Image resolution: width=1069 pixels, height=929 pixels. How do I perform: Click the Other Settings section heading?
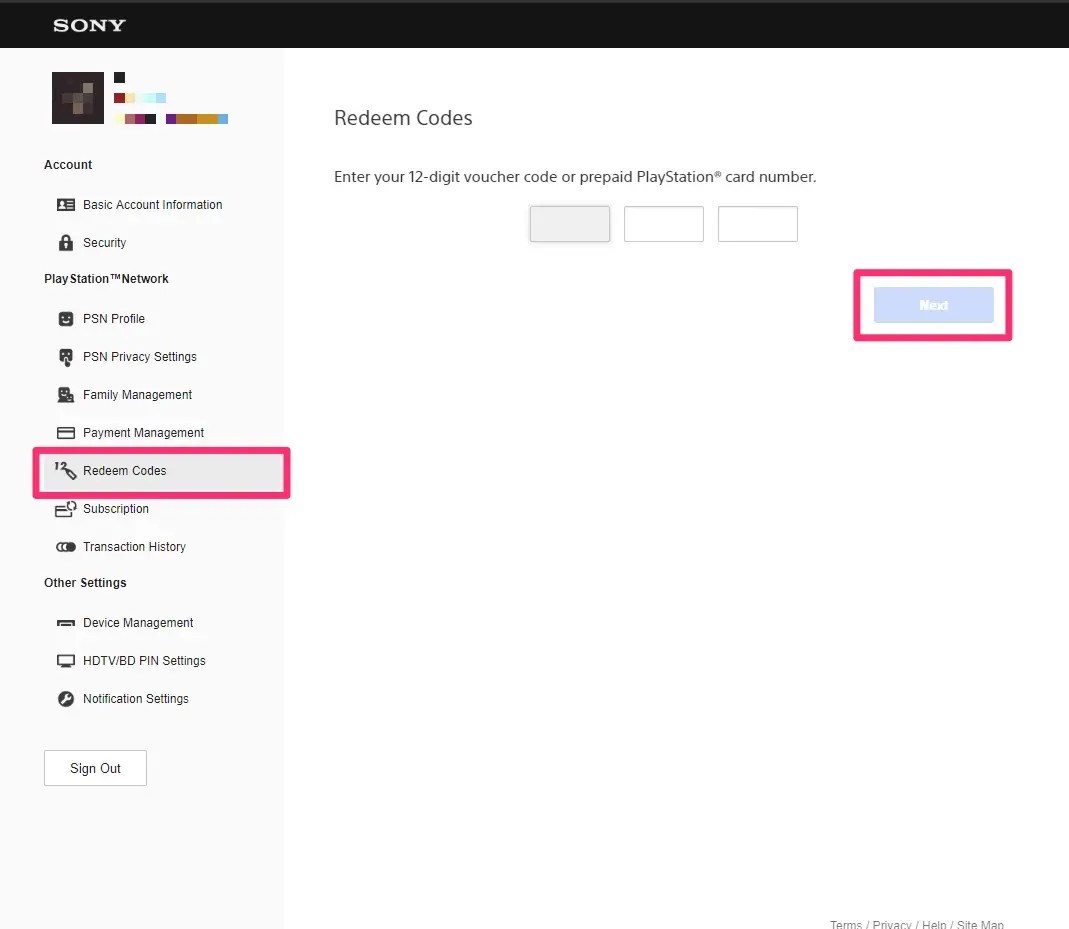pyautogui.click(x=85, y=583)
